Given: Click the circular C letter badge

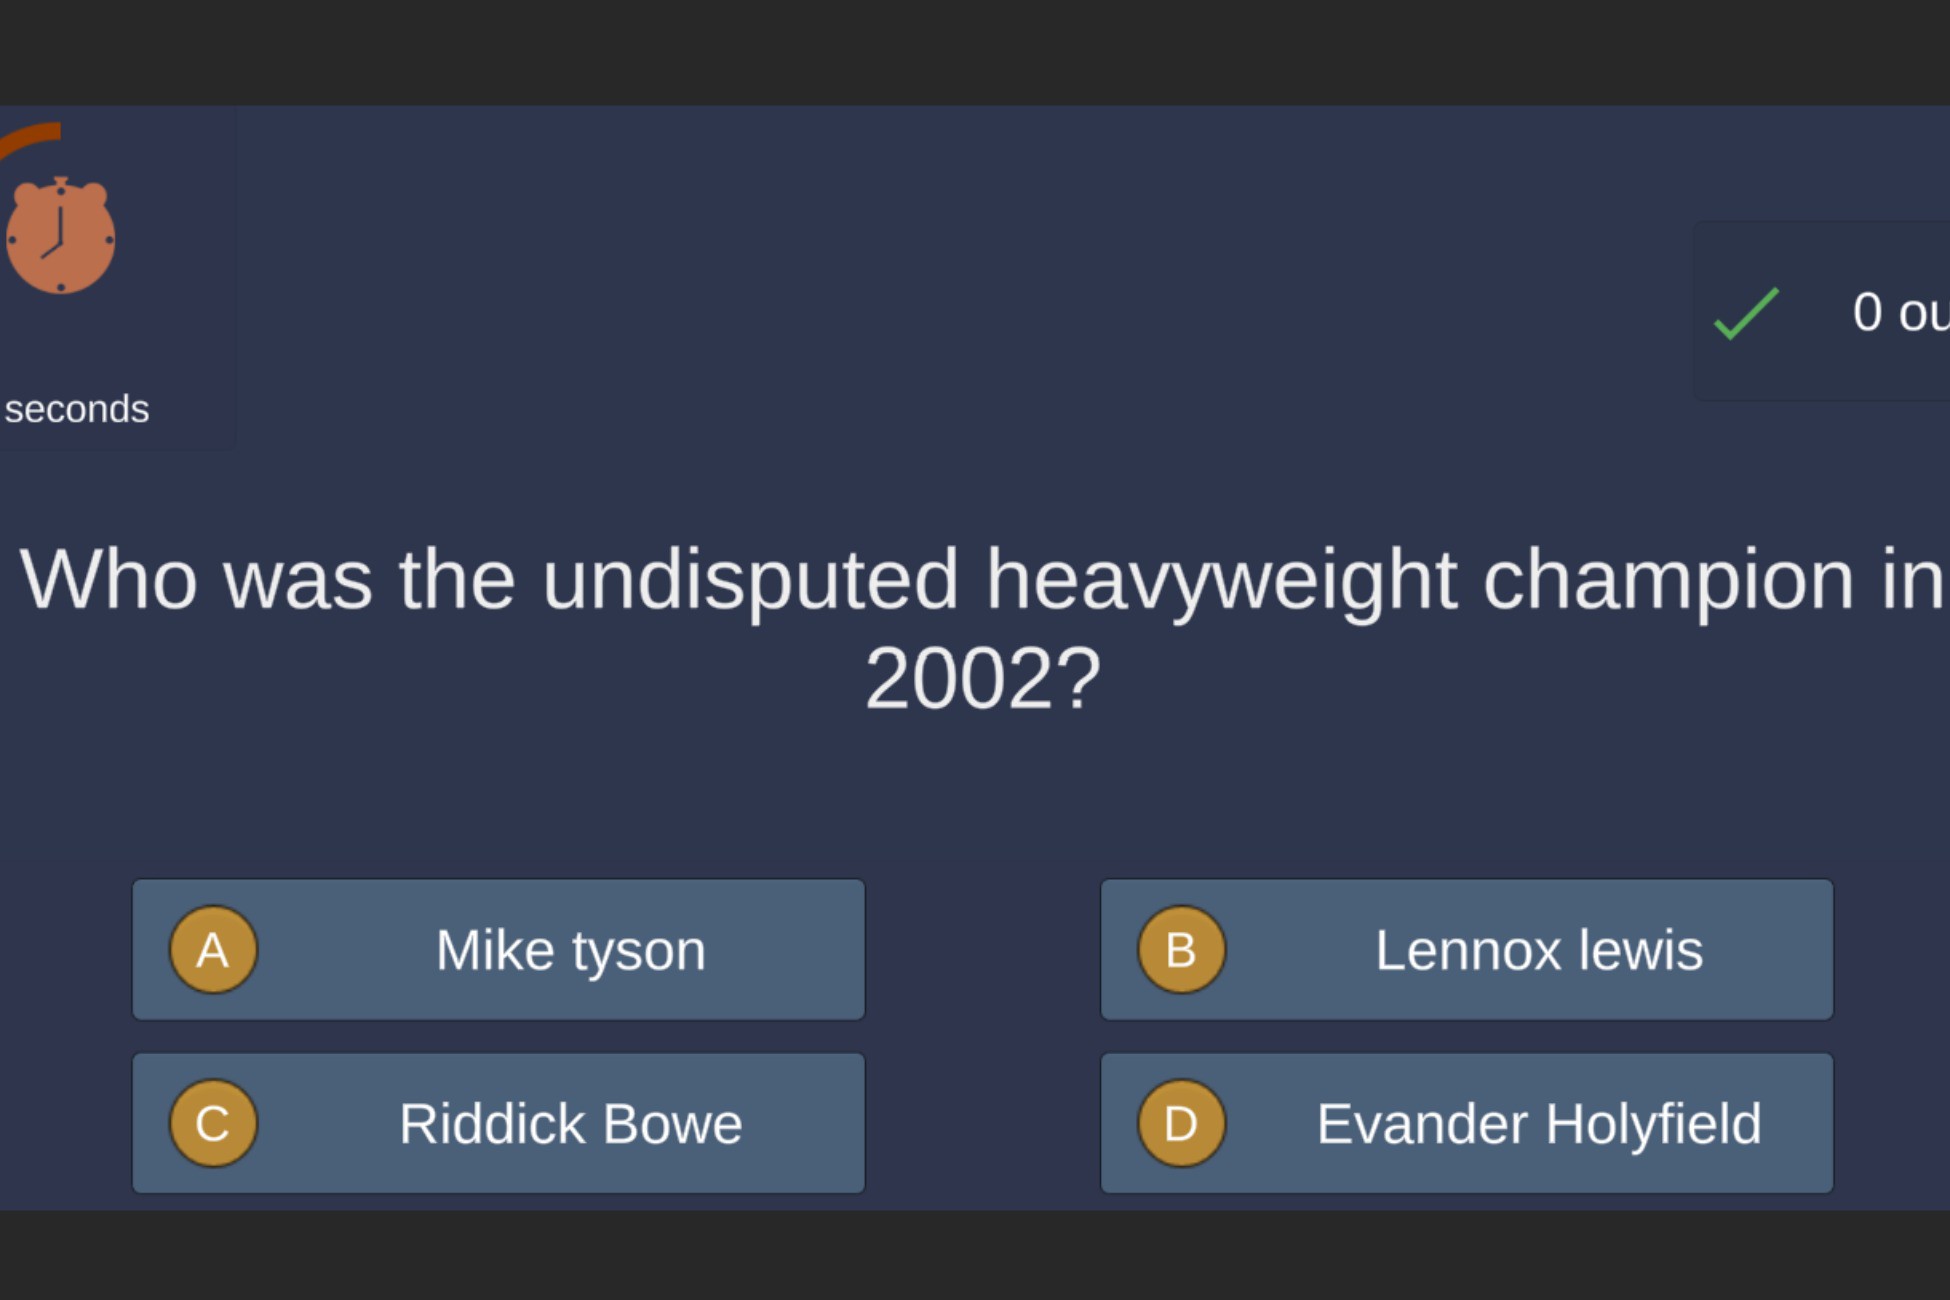Looking at the screenshot, I should click(x=213, y=1123).
